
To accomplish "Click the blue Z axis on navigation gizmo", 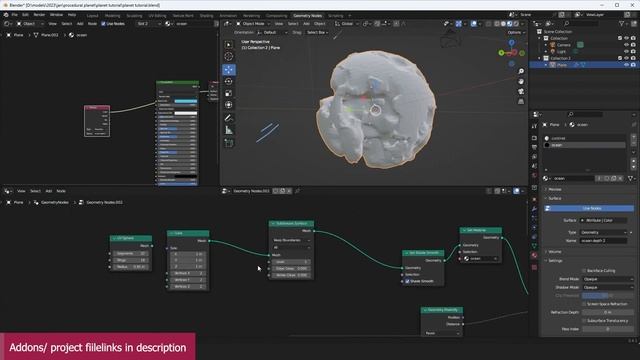I will coord(511,42).
